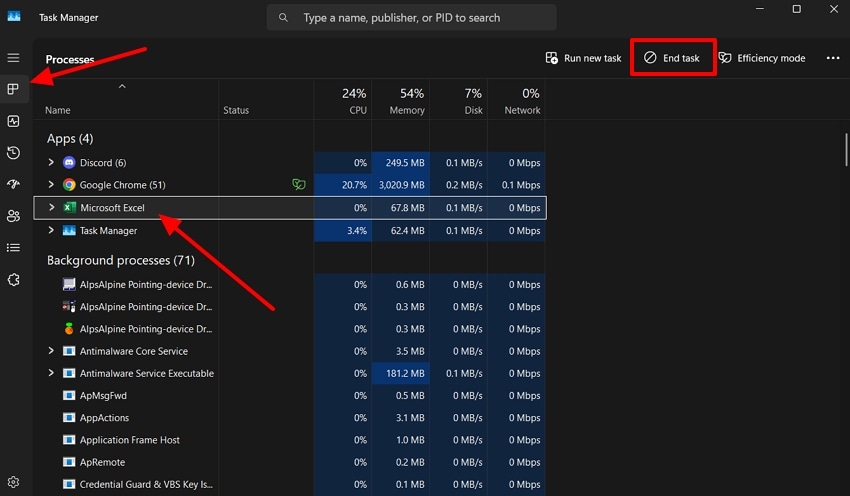Click the 181.2 MB memory value
The image size is (850, 496).
[x=405, y=373]
